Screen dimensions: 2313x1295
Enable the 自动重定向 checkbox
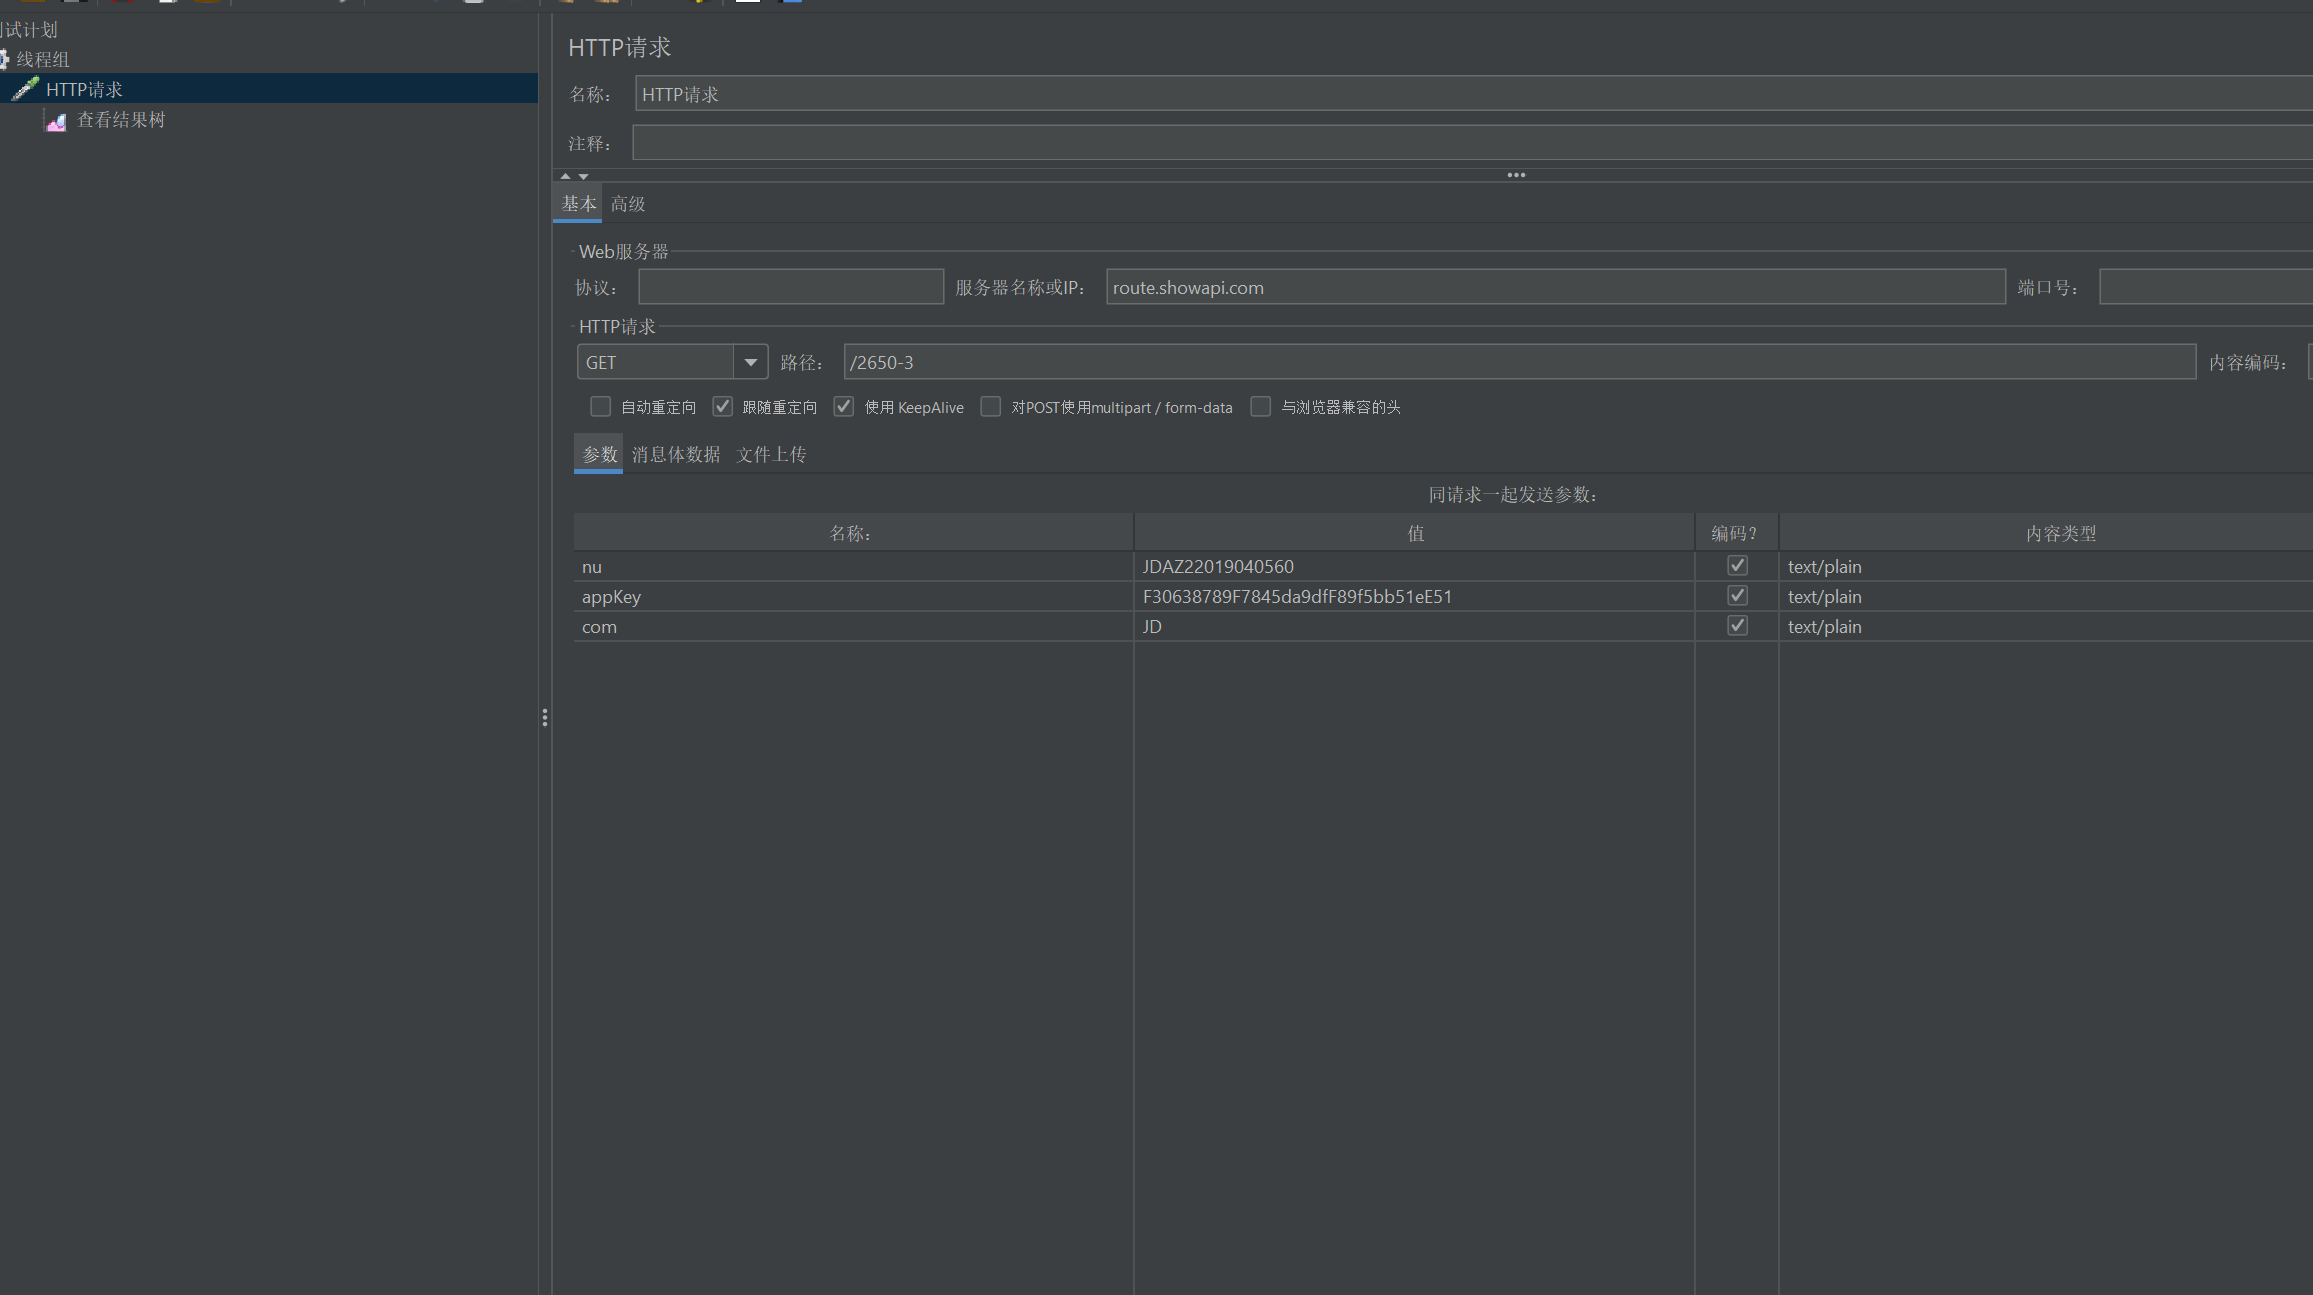pos(600,407)
